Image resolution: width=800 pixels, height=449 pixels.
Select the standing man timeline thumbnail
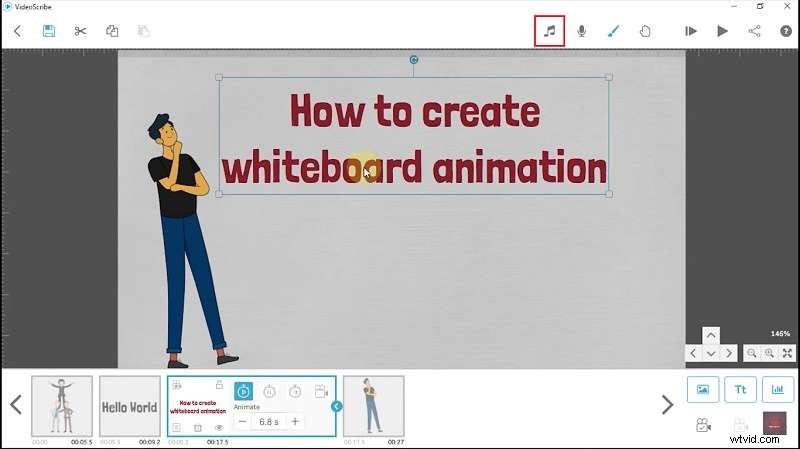click(x=373, y=406)
